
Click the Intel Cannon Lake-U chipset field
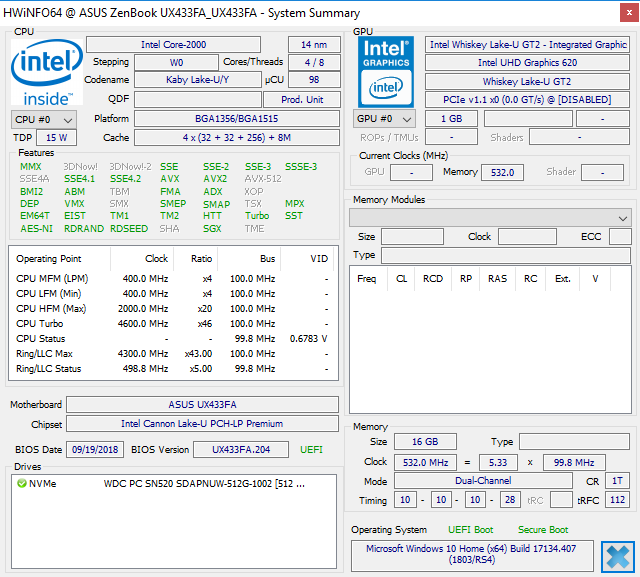pyautogui.click(x=202, y=424)
